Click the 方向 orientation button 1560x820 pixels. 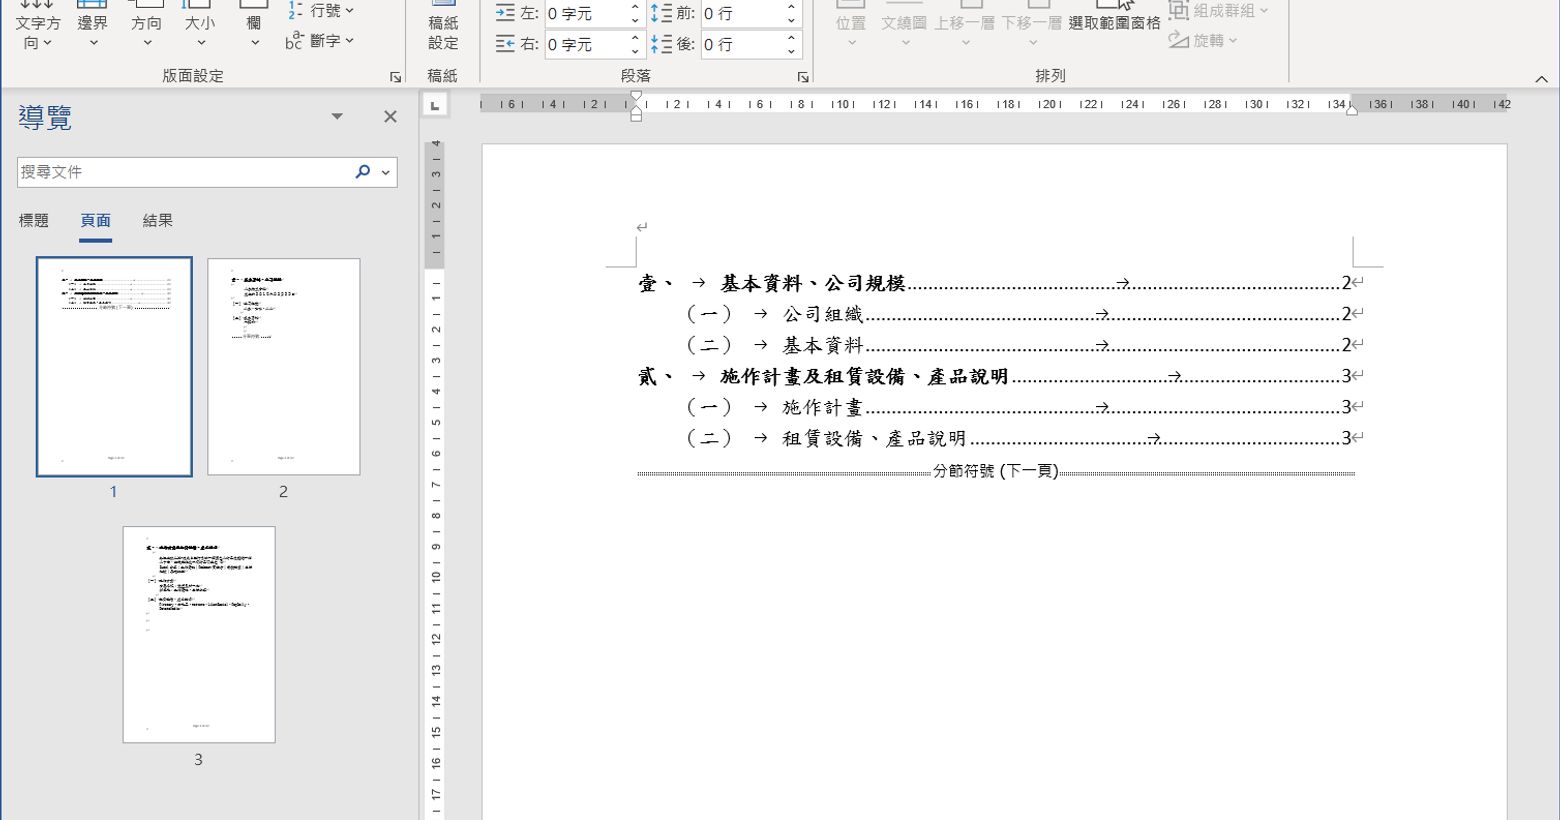146,30
